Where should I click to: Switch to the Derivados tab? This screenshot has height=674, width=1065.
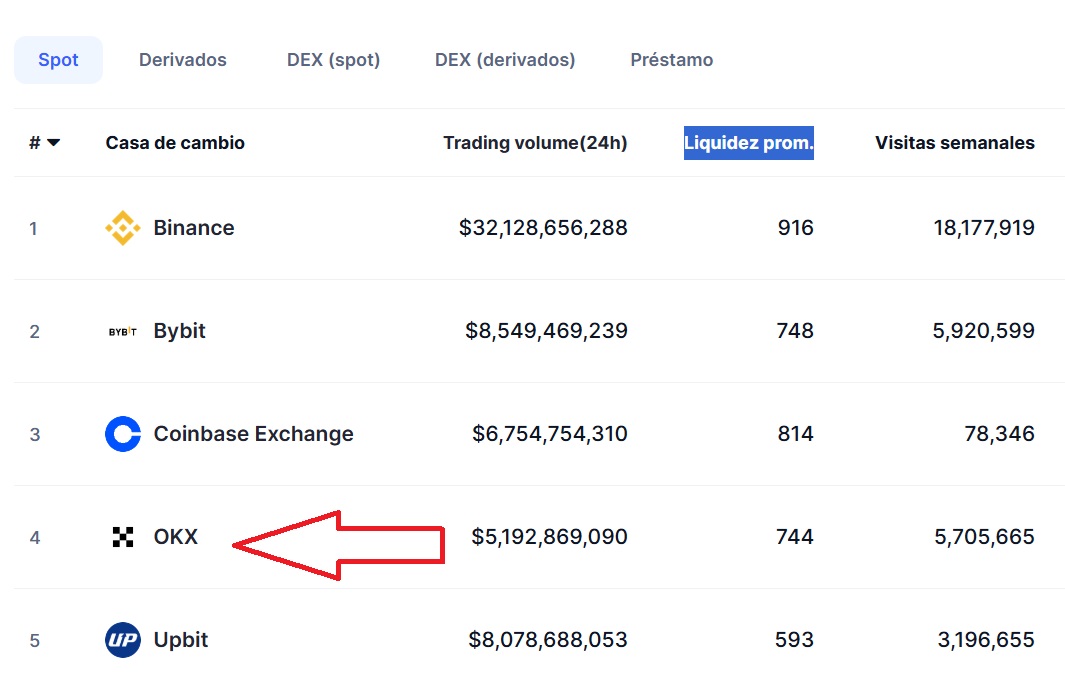(x=182, y=59)
